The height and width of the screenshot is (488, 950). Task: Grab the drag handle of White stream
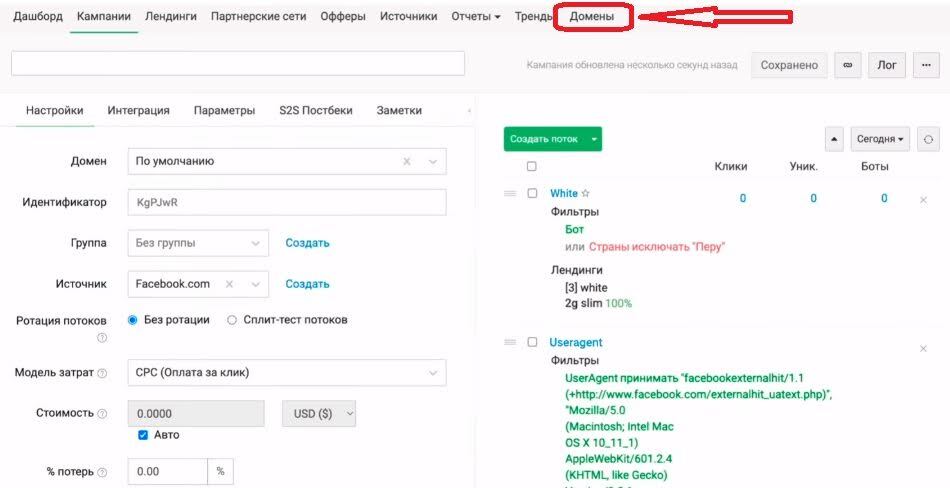(510, 193)
